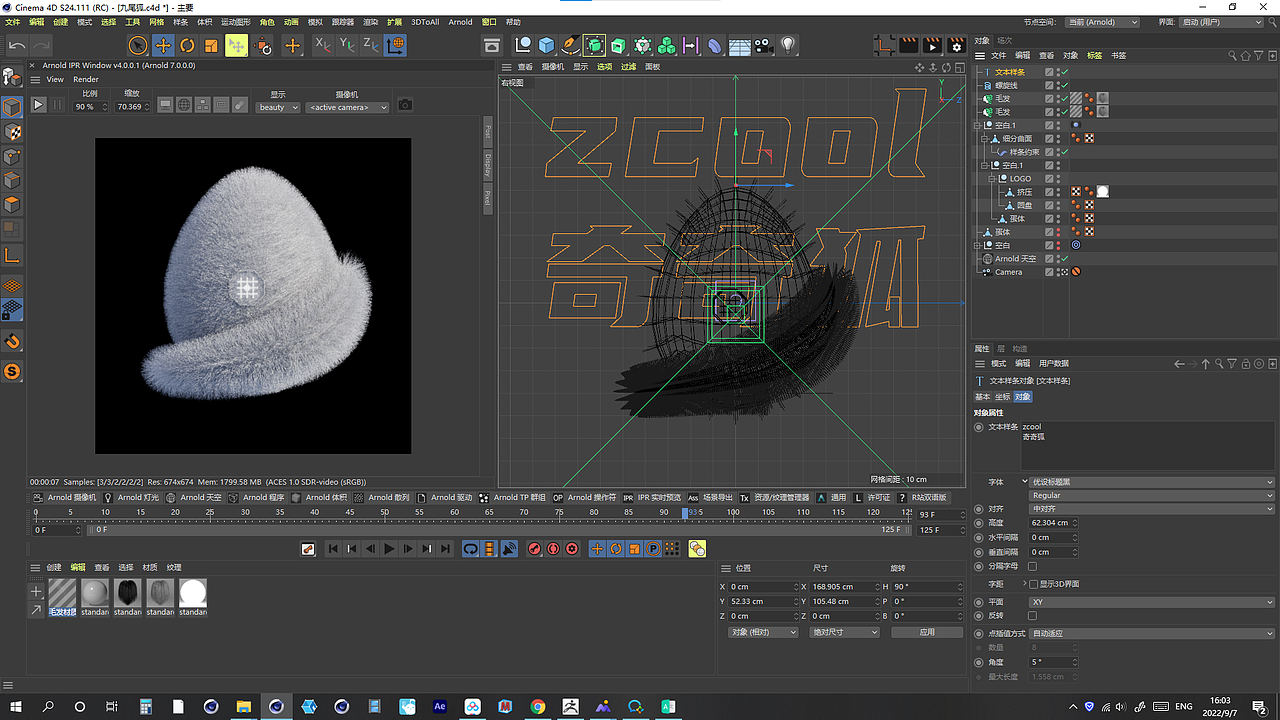The image size is (1280, 720).
Task: Click the Arnold 天空 button
Action: 194,497
